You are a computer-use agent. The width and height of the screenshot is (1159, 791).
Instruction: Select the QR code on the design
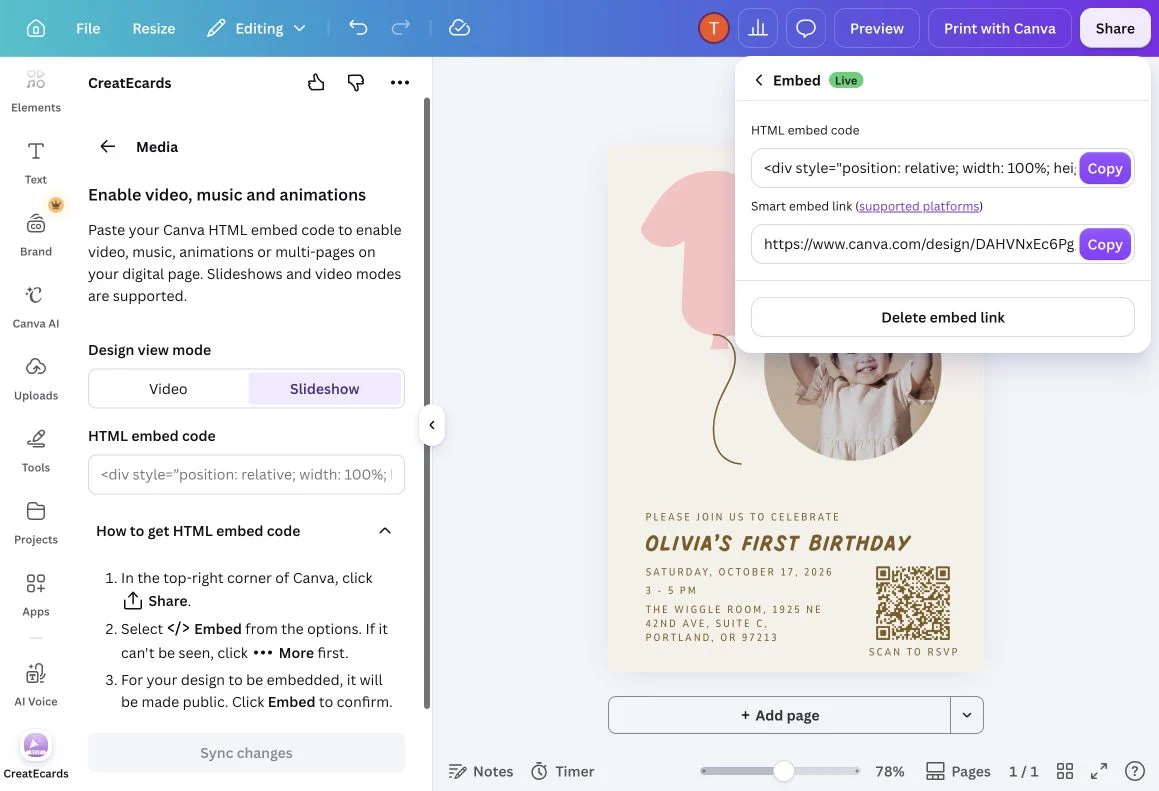tap(913, 603)
